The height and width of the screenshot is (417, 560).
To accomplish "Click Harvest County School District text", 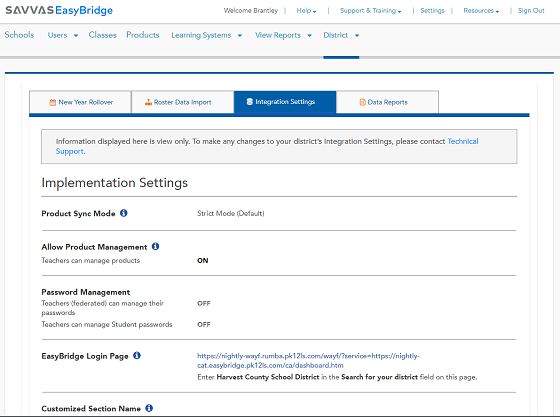I will [x=268, y=377].
